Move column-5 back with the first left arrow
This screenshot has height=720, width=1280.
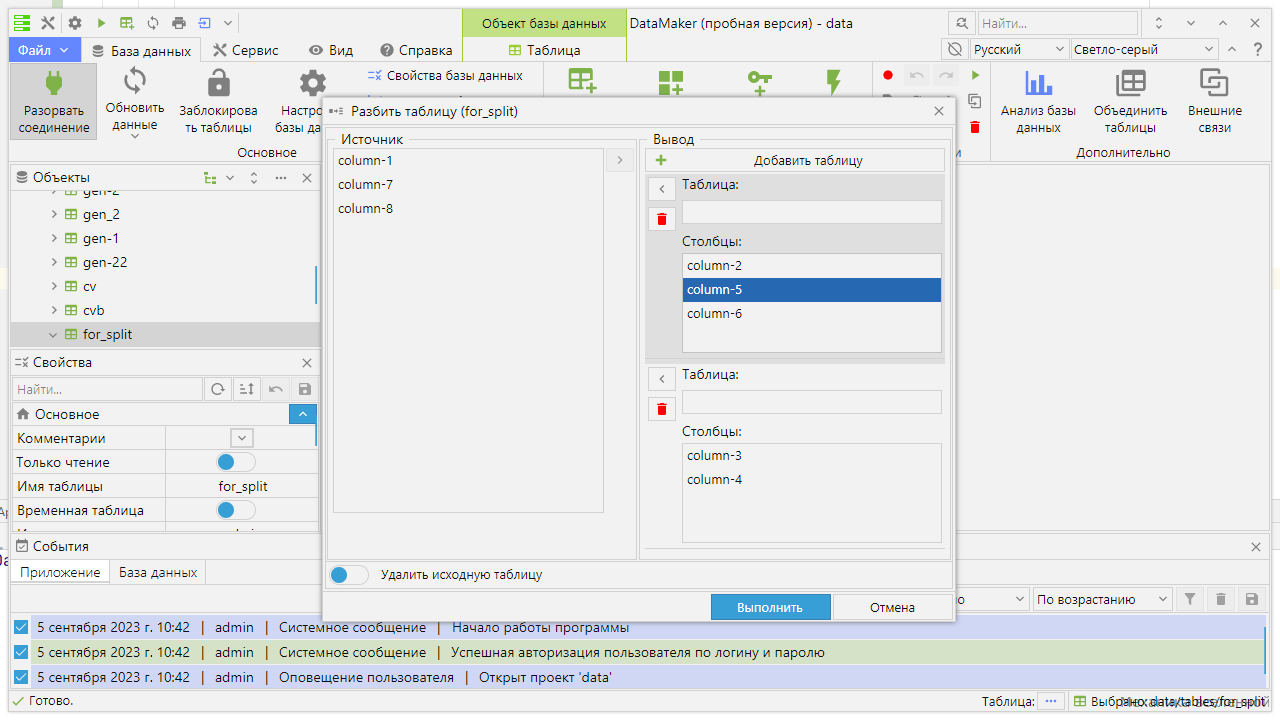coord(662,189)
